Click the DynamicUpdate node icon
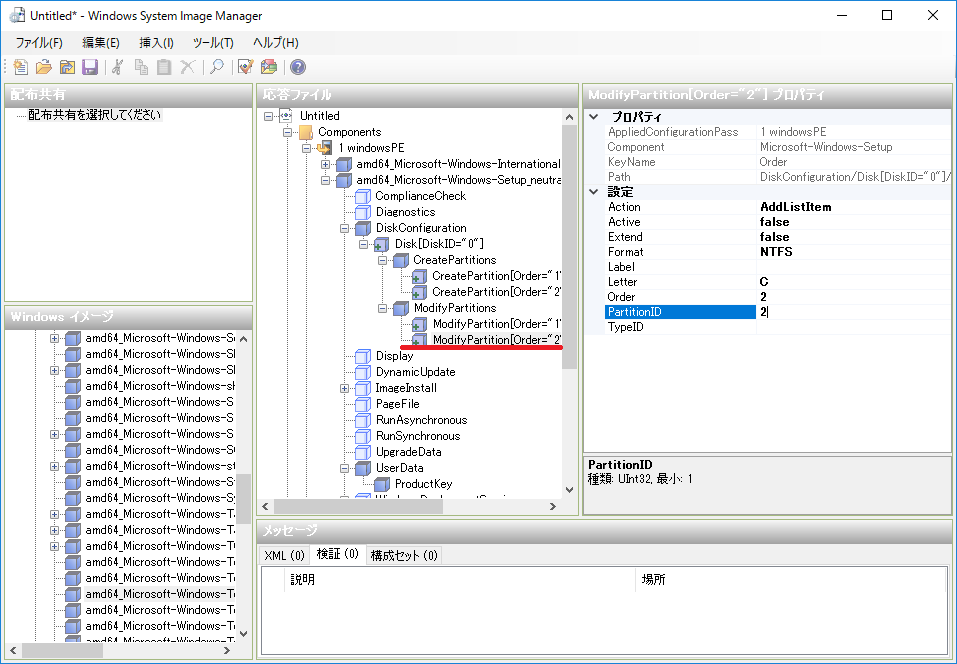The image size is (957, 664). pyautogui.click(x=363, y=372)
